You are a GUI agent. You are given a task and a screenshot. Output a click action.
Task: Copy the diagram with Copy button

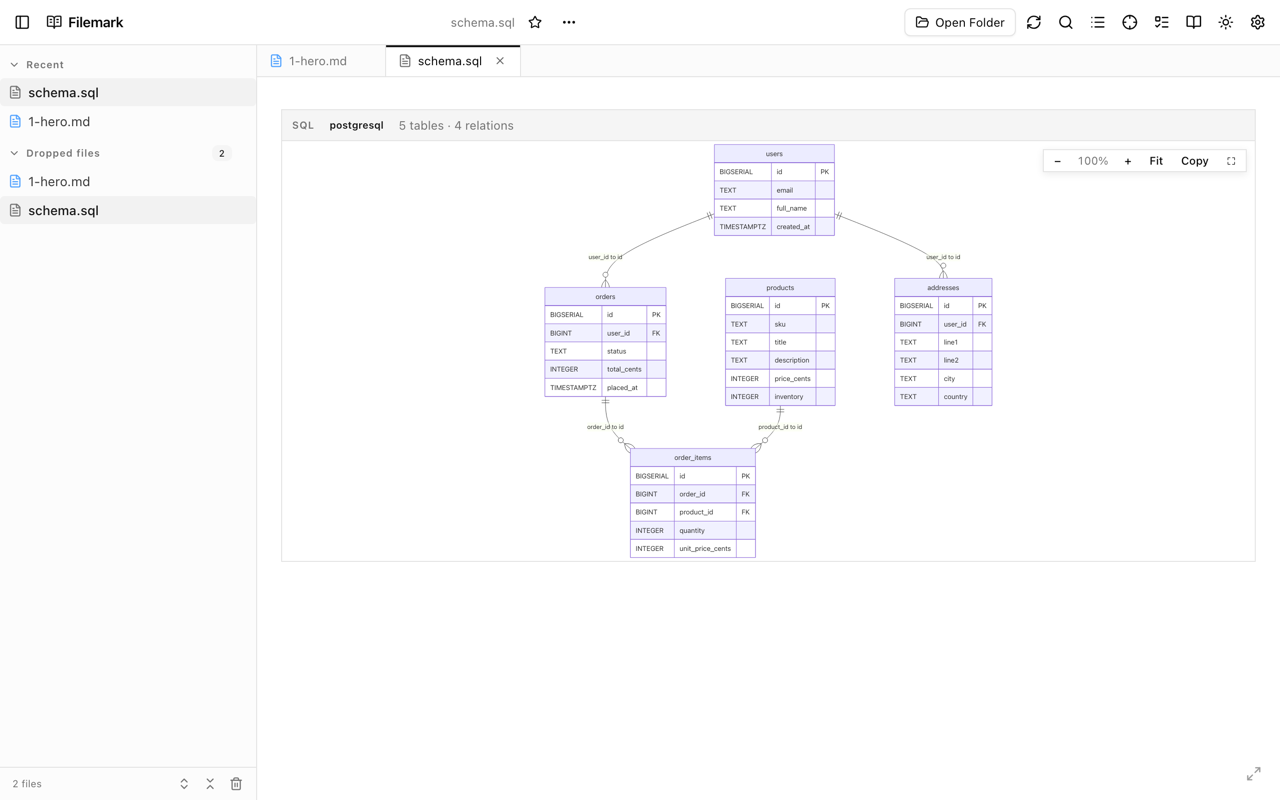(x=1195, y=161)
